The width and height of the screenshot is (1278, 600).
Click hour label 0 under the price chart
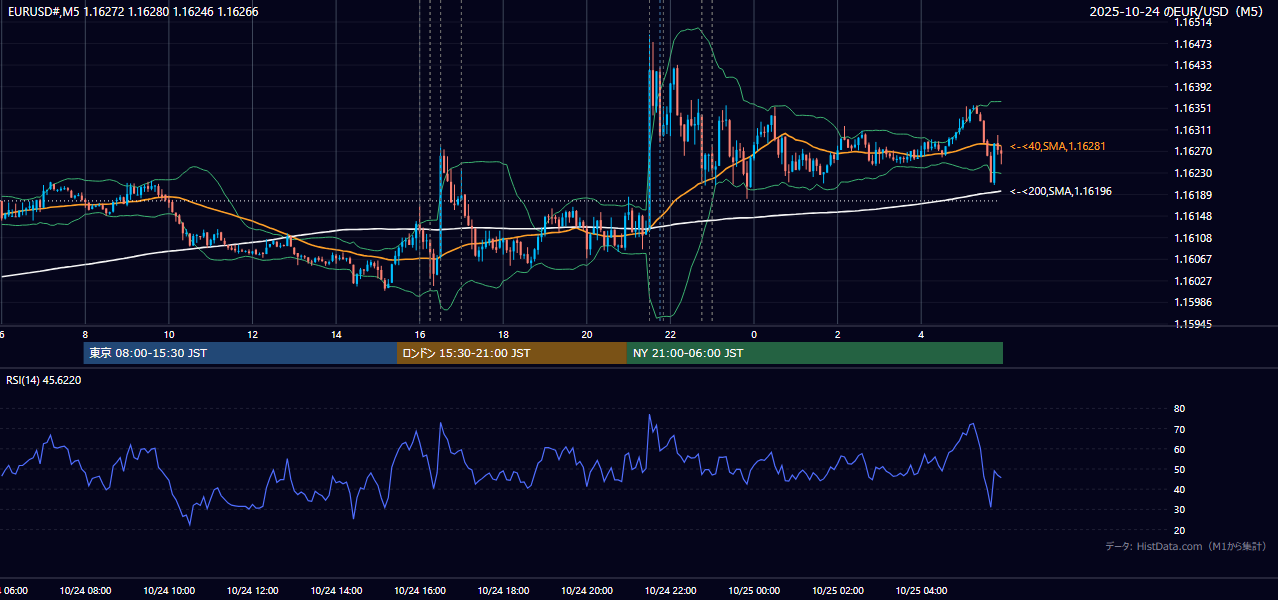coord(754,335)
